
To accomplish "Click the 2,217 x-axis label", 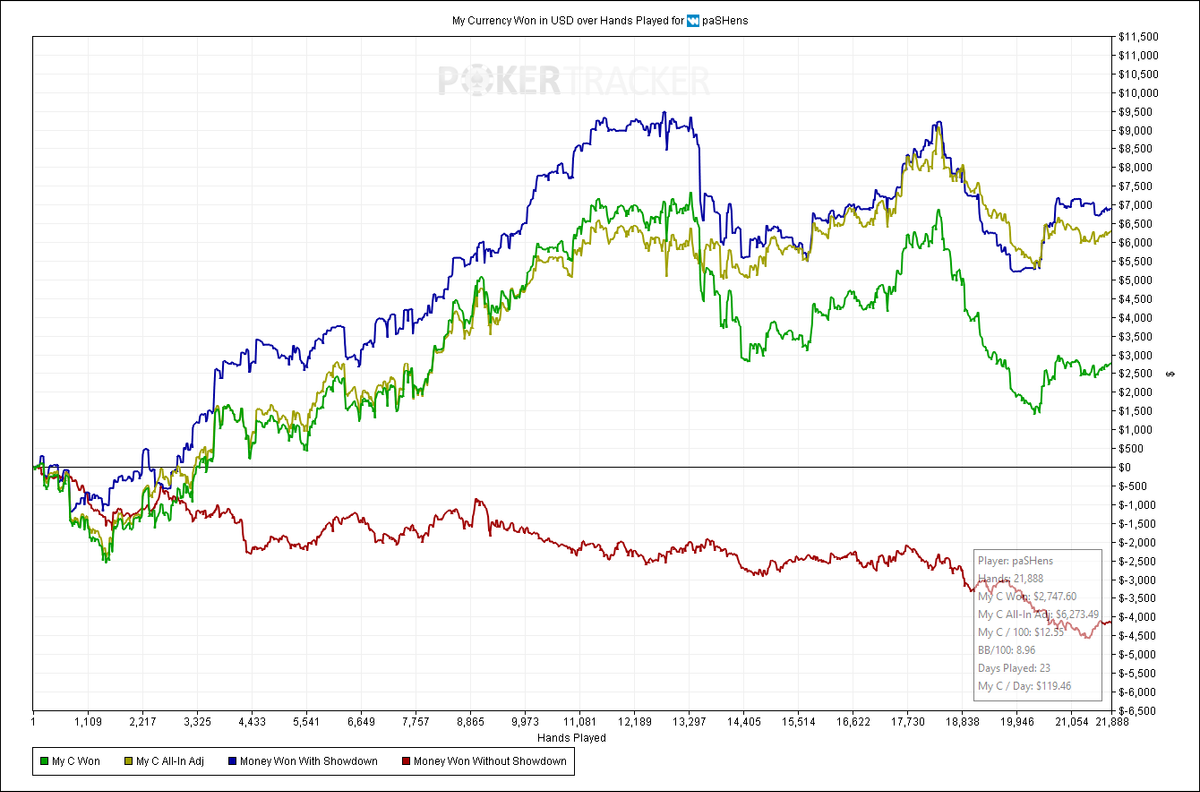I will (x=143, y=721).
